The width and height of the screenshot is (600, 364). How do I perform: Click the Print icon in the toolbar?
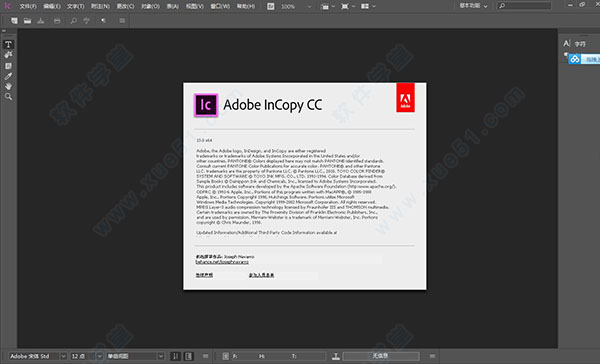(57, 21)
